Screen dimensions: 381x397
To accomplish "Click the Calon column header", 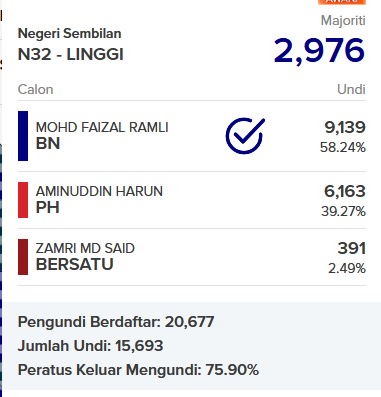I will [35, 89].
